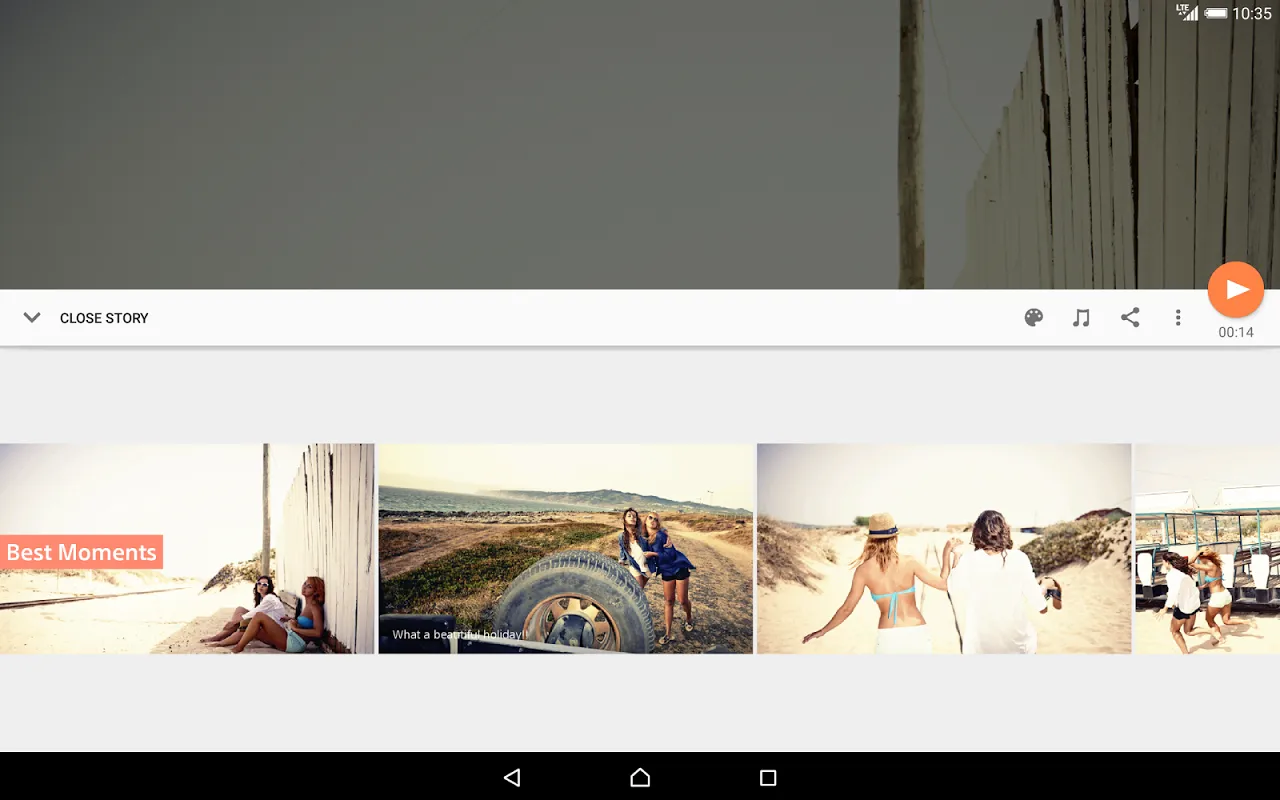The height and width of the screenshot is (800, 1280).
Task: Tap the LTE signal indicator
Action: click(1187, 12)
